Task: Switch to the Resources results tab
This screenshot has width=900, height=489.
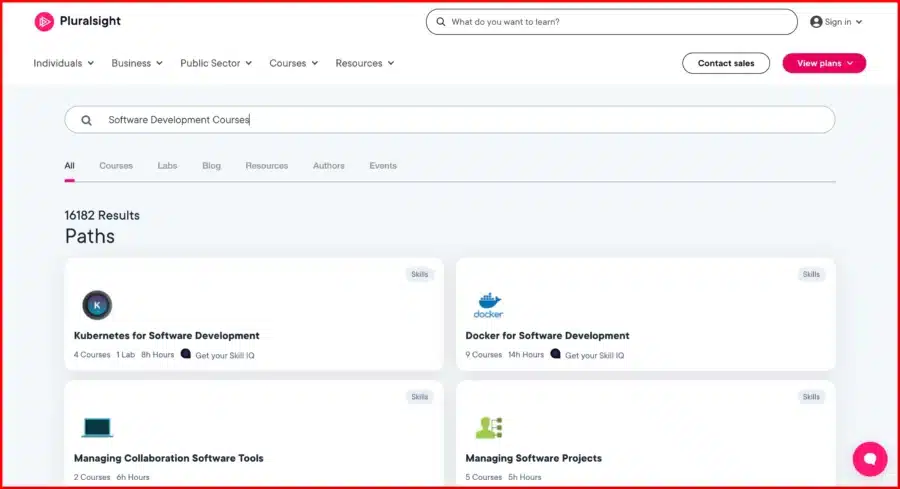Action: [266, 166]
